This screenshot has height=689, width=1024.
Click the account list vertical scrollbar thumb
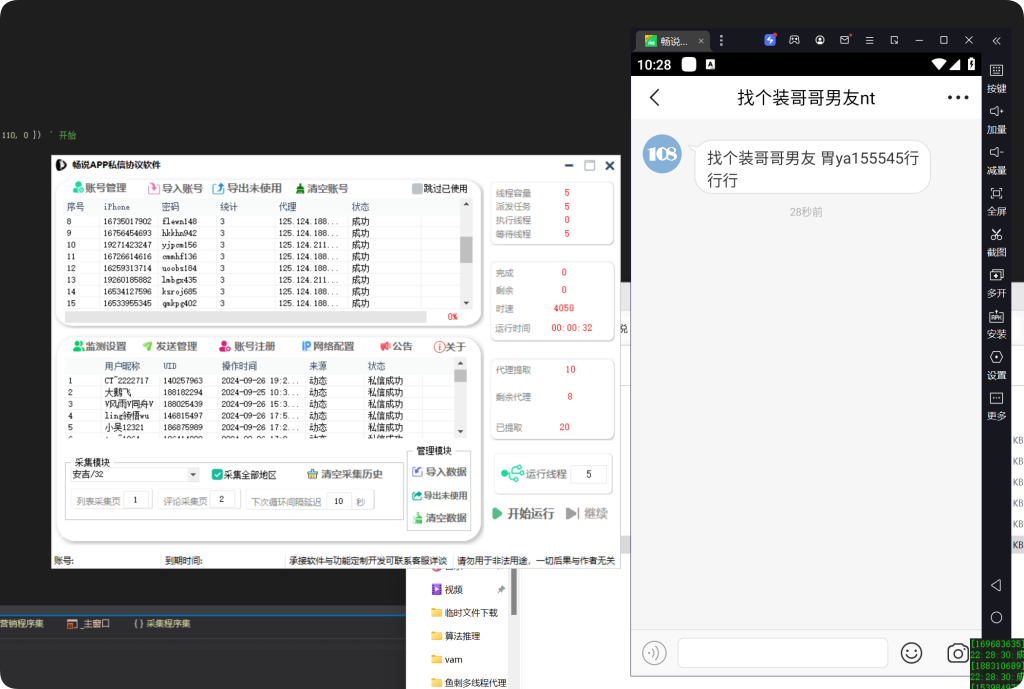(466, 249)
